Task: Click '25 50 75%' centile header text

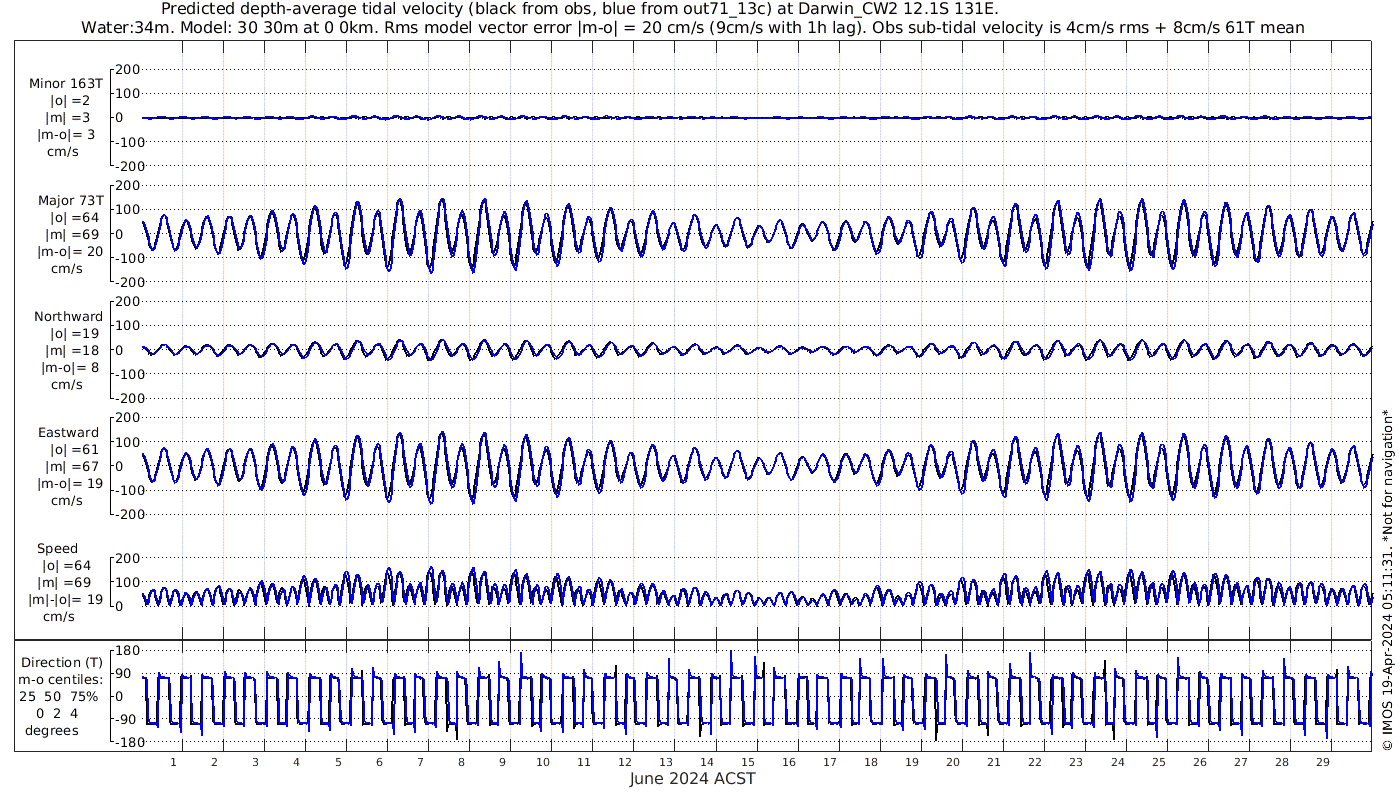Action: (61, 696)
